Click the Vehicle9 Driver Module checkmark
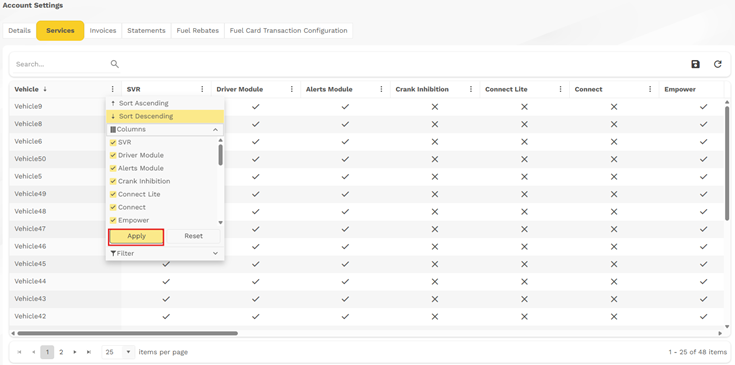The image size is (735, 365). [255, 107]
